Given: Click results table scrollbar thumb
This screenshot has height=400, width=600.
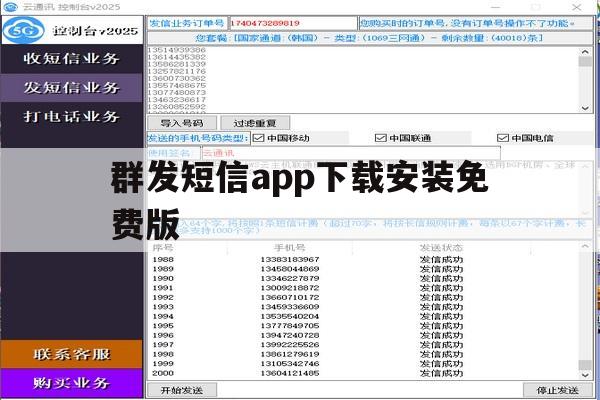Looking at the screenshot, I should [585, 363].
